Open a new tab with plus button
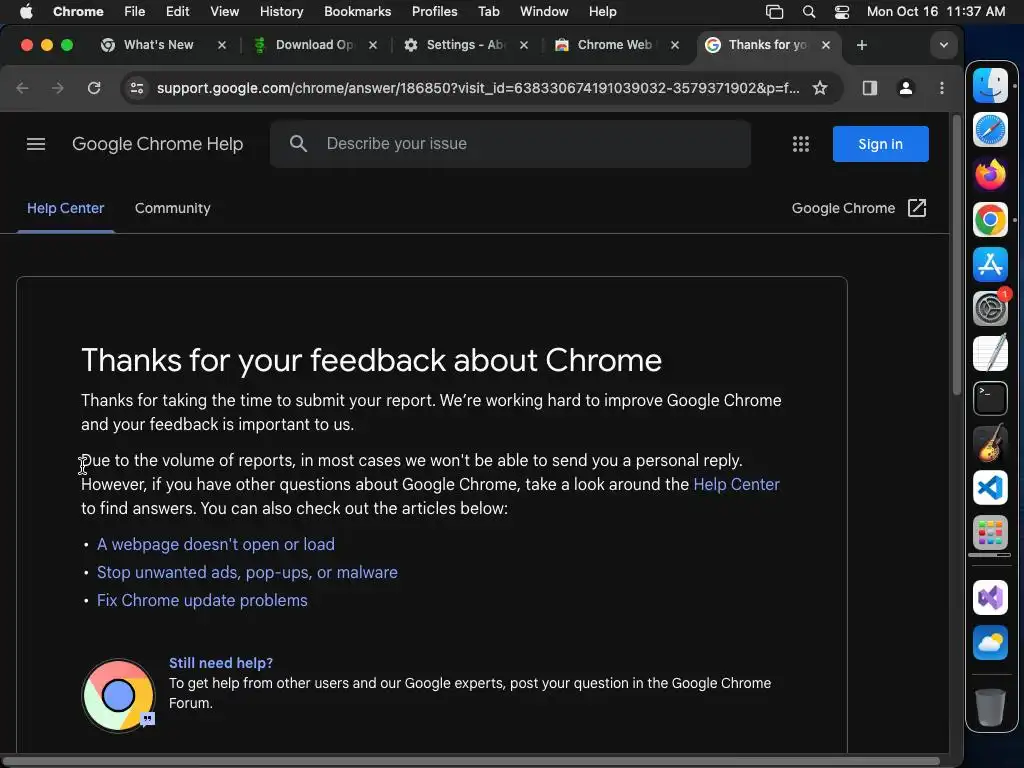Screen dimensions: 1024x768 point(861,45)
